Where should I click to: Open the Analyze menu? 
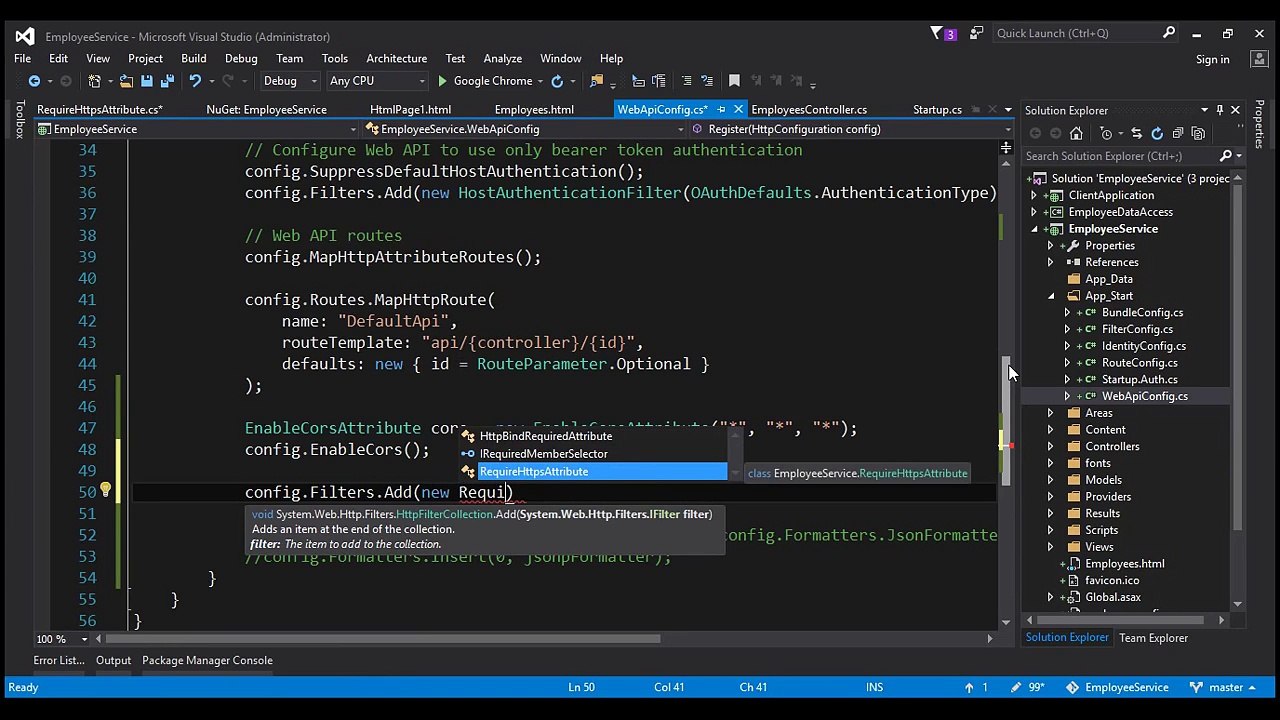[x=502, y=58]
